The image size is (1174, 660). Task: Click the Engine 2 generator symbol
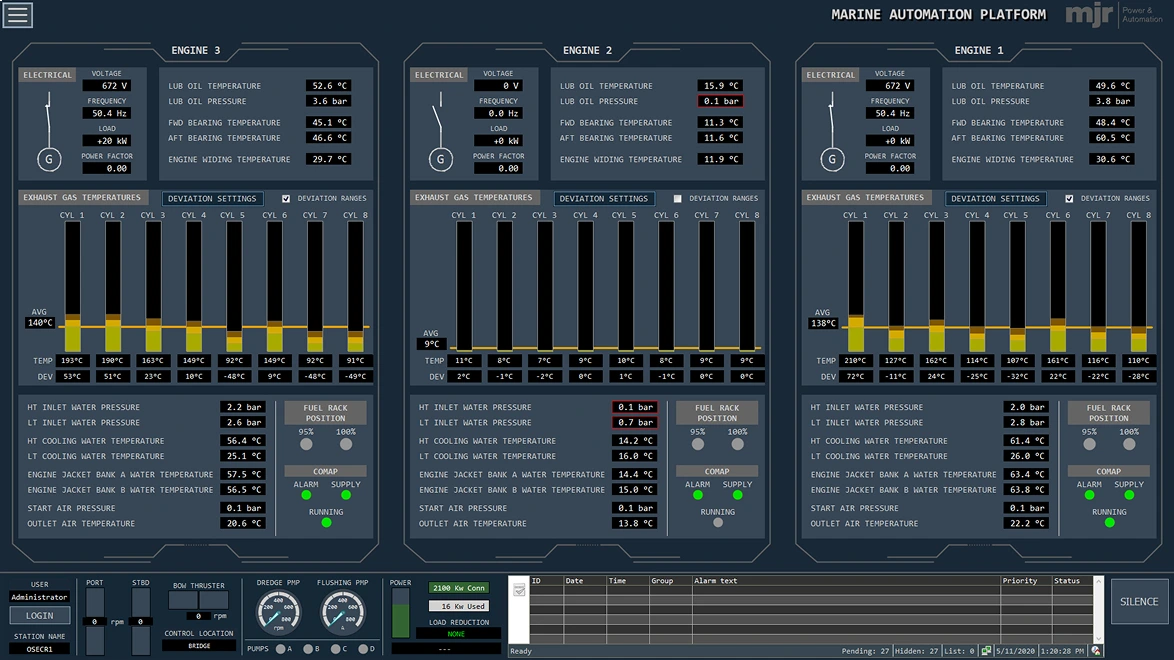click(x=441, y=159)
